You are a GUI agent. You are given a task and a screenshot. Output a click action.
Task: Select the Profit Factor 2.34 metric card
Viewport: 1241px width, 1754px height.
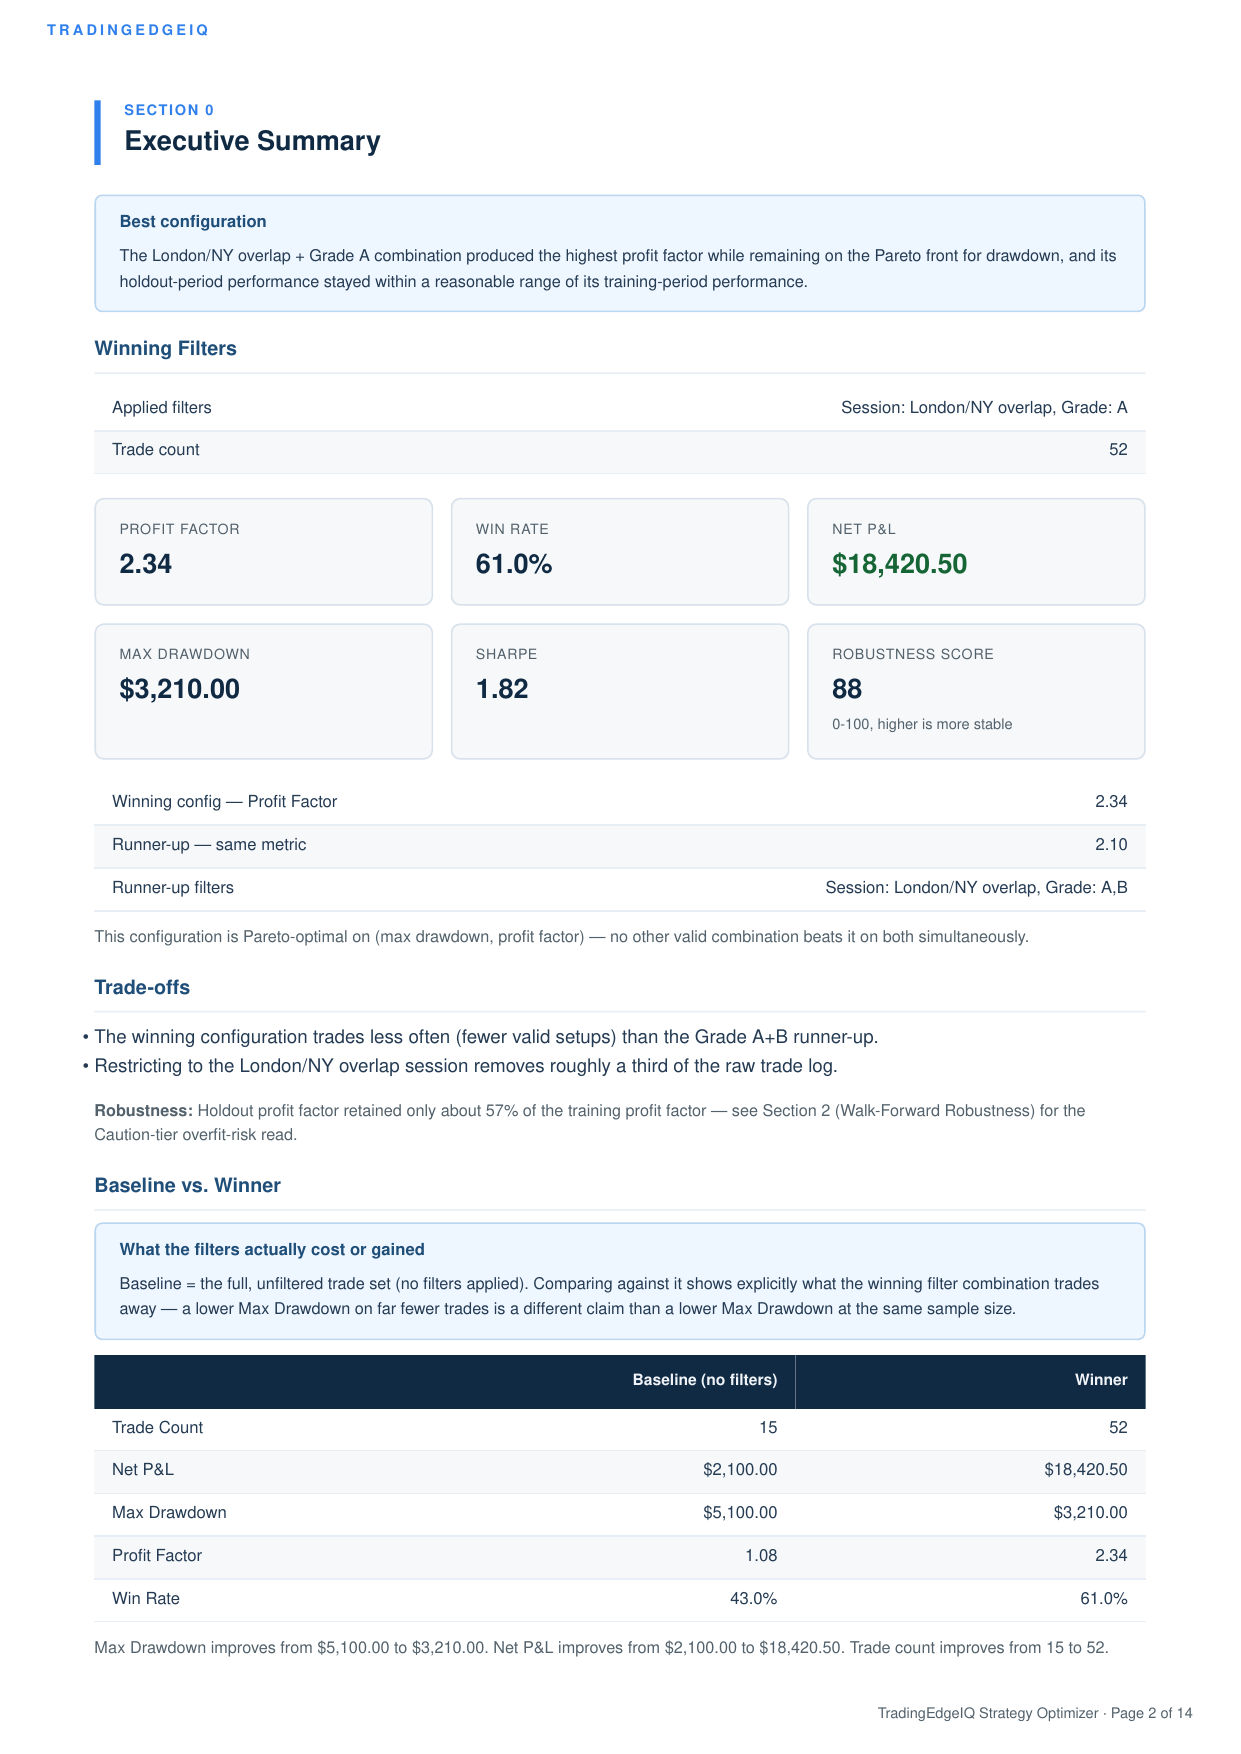tap(264, 552)
